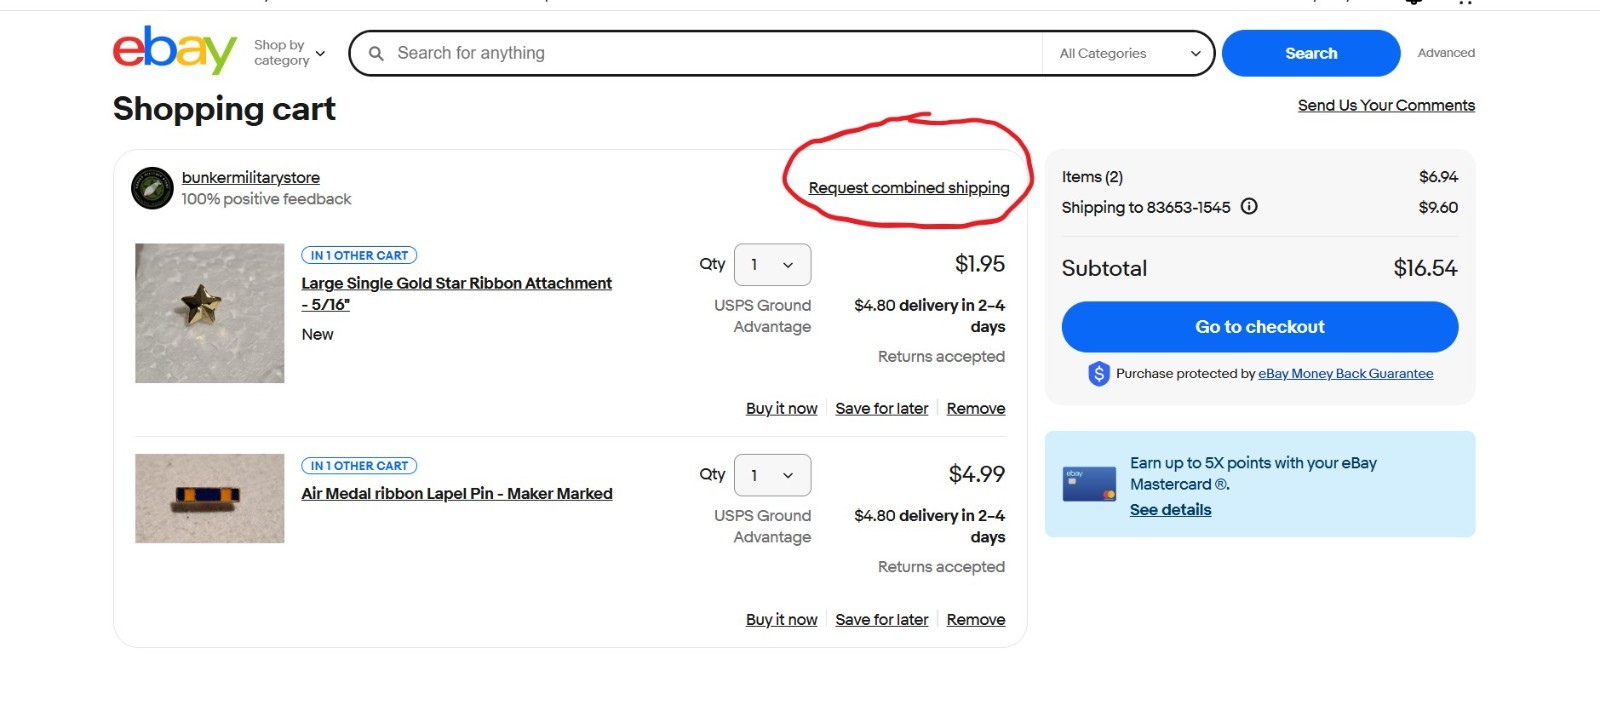Expand the Shop by category menu
The width and height of the screenshot is (1600, 705).
pyautogui.click(x=289, y=53)
